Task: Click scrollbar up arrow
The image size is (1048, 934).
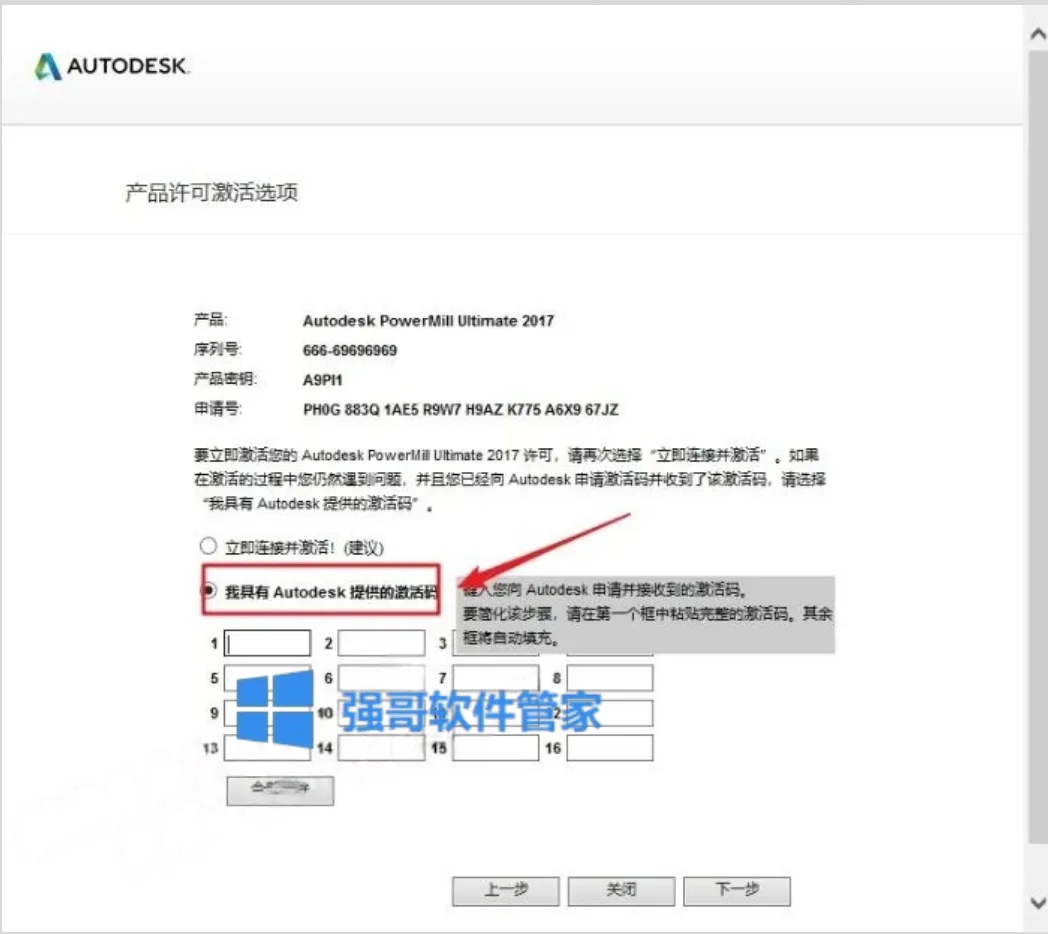Action: (1038, 33)
